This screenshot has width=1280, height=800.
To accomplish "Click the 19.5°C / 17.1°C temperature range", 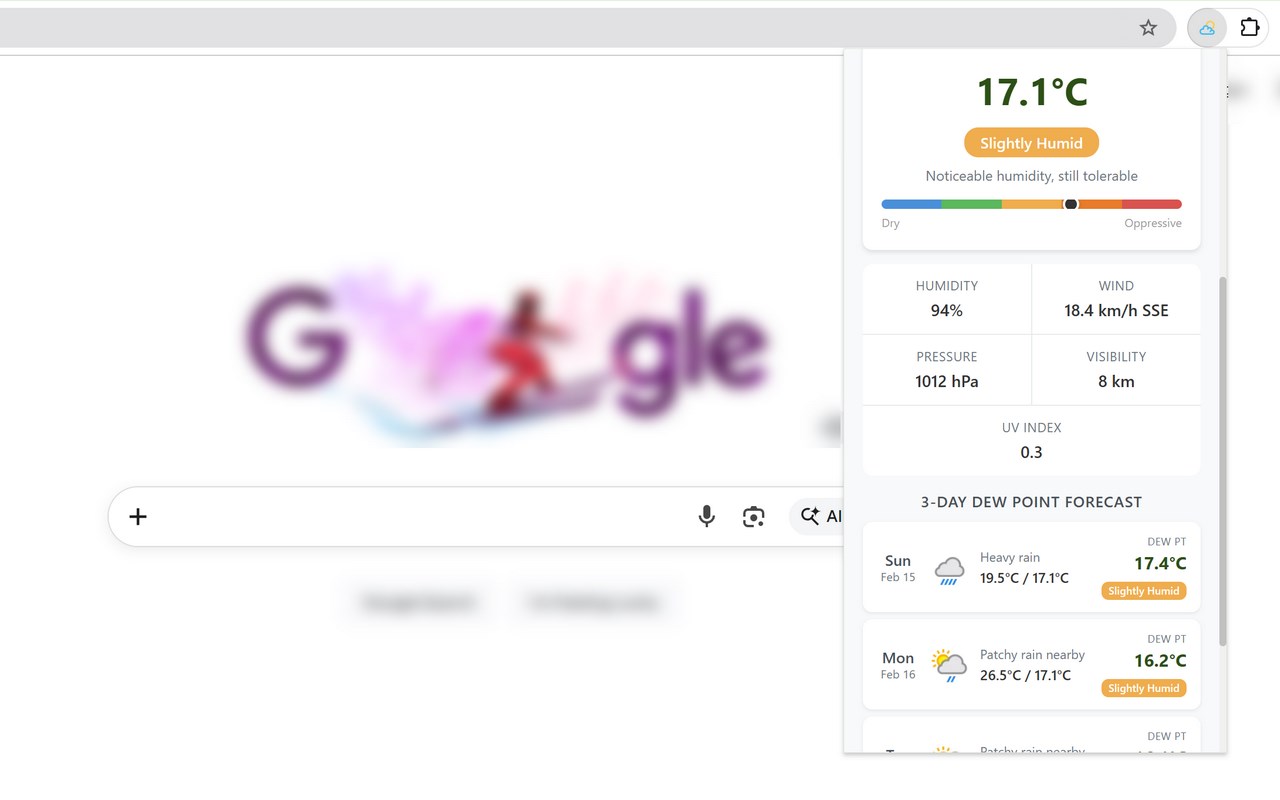I will [1025, 578].
